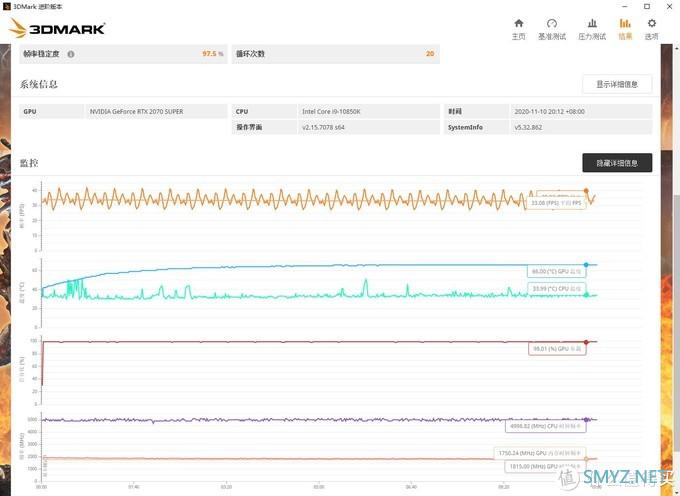Screen dimensions: 680x496
Task: Click the SystemInfo label cell
Action: click(476, 127)
